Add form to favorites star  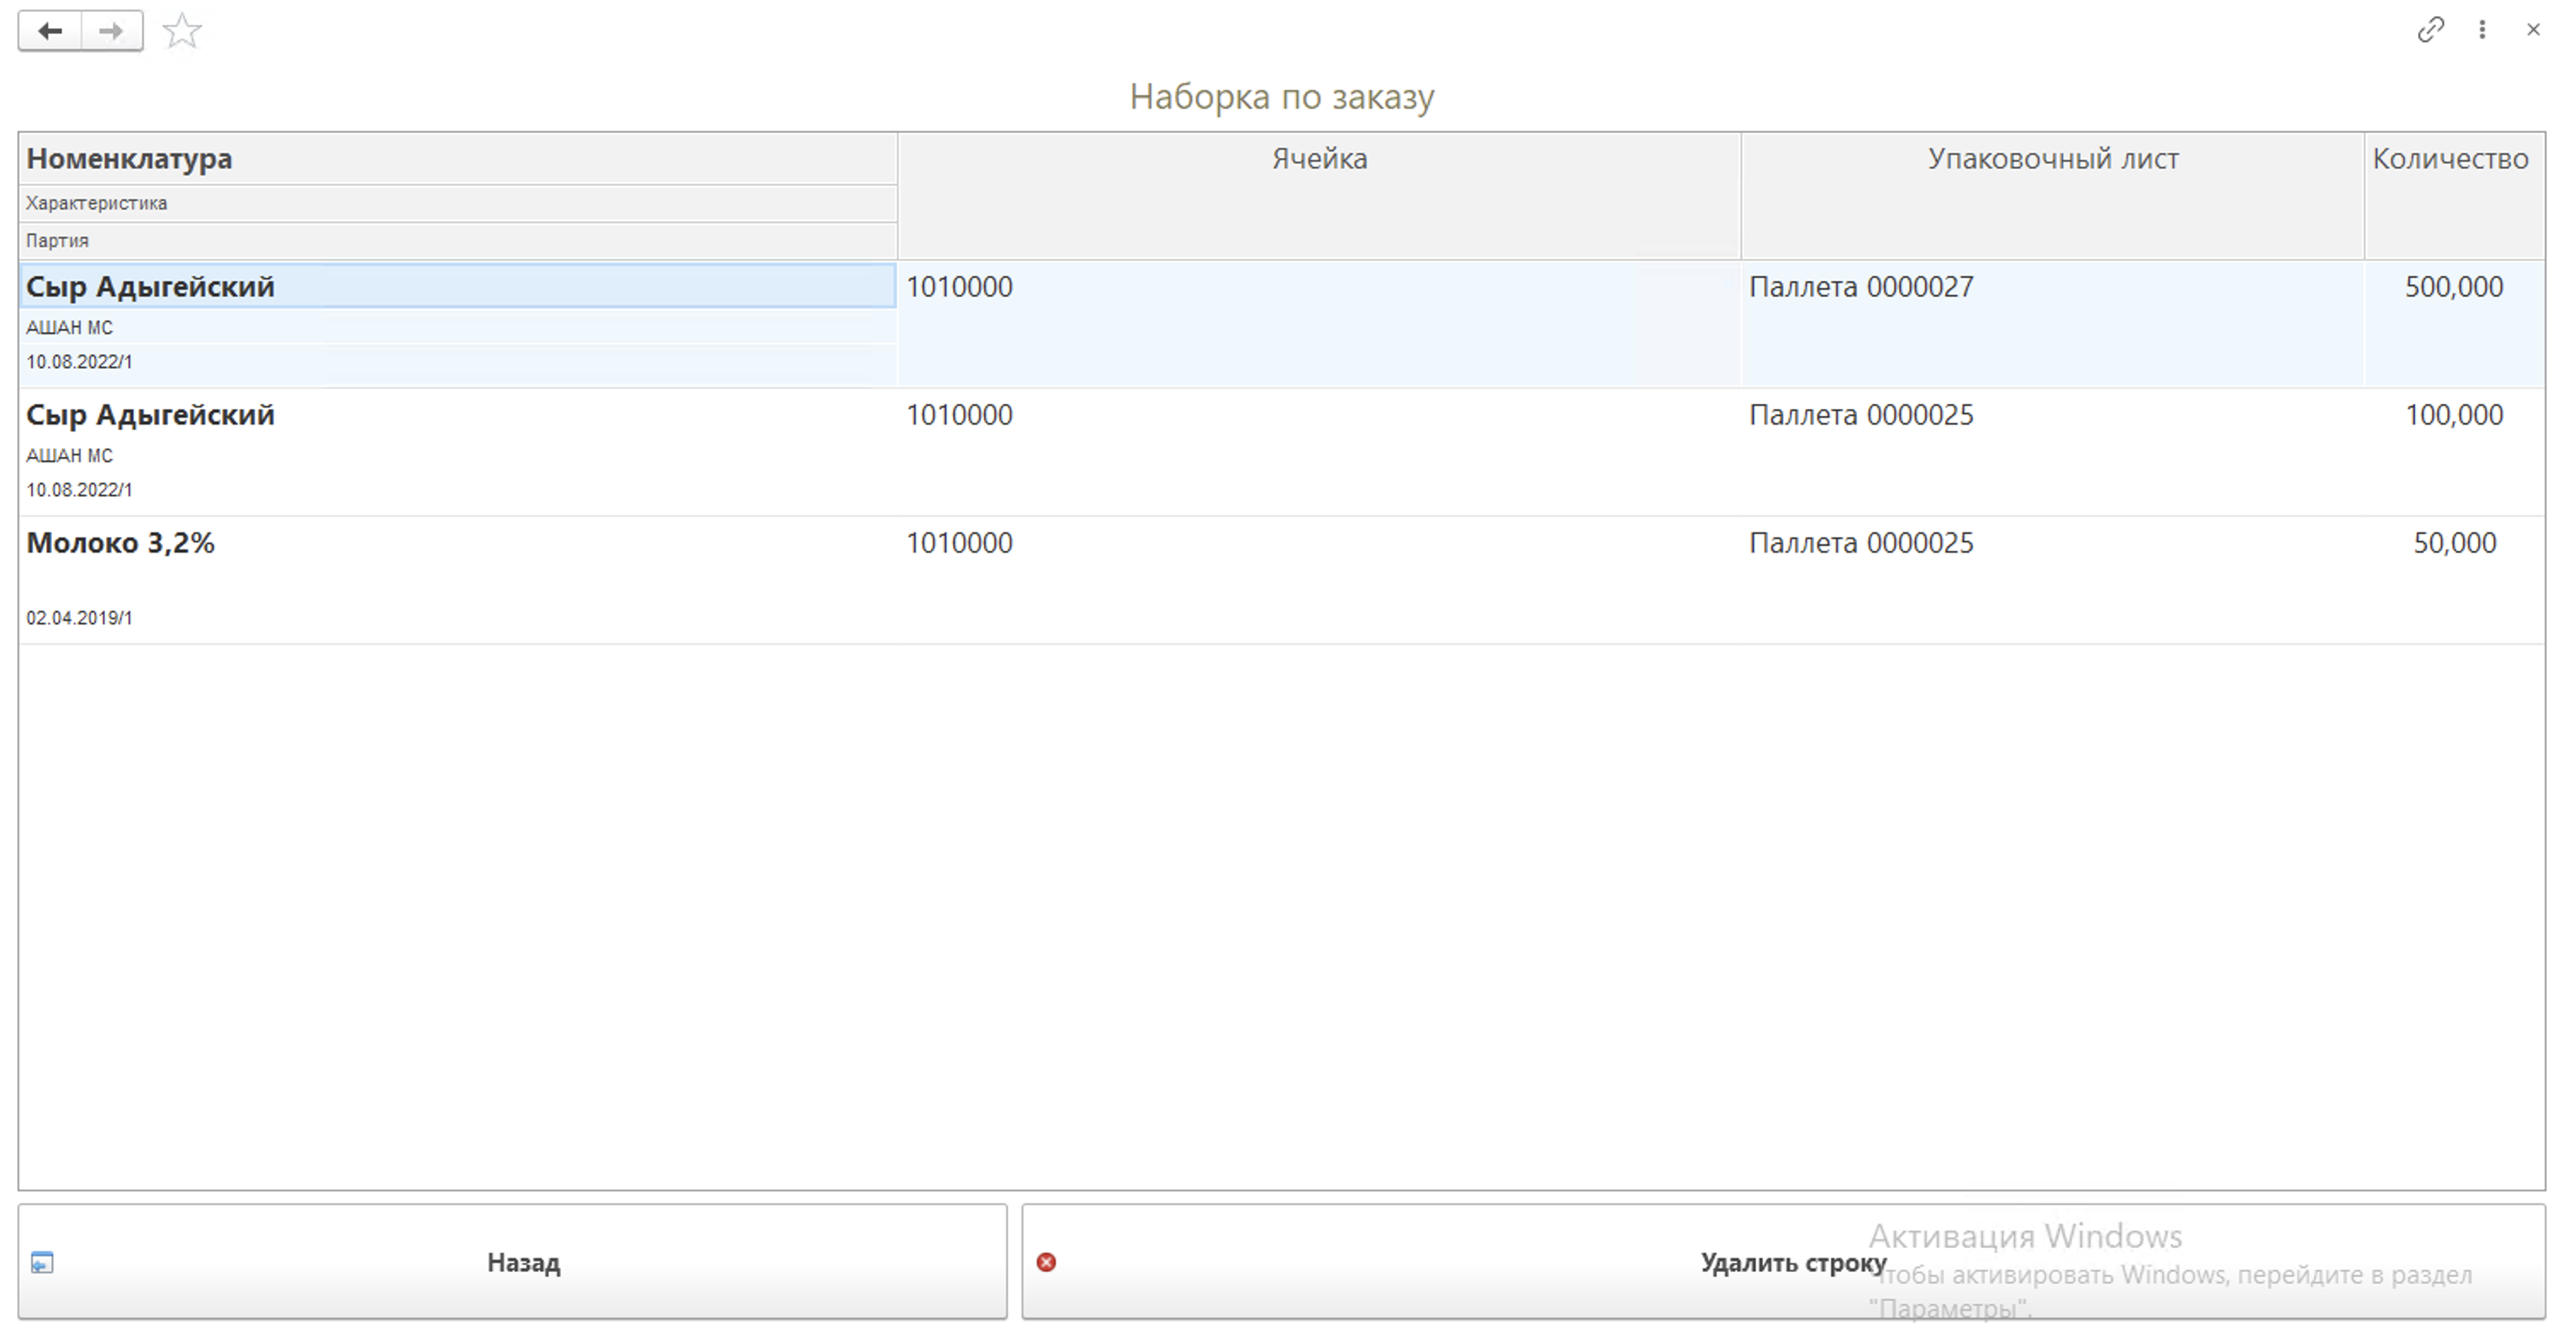click(182, 31)
